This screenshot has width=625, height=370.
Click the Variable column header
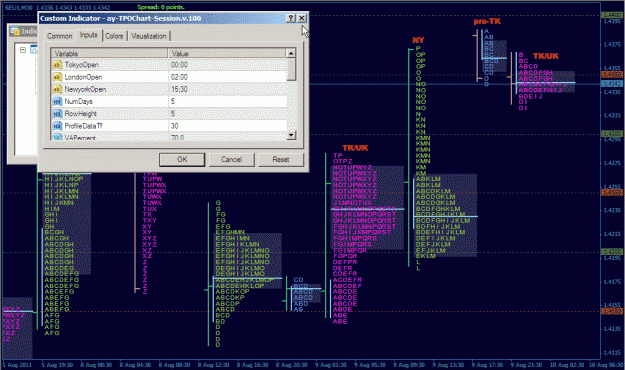109,53
